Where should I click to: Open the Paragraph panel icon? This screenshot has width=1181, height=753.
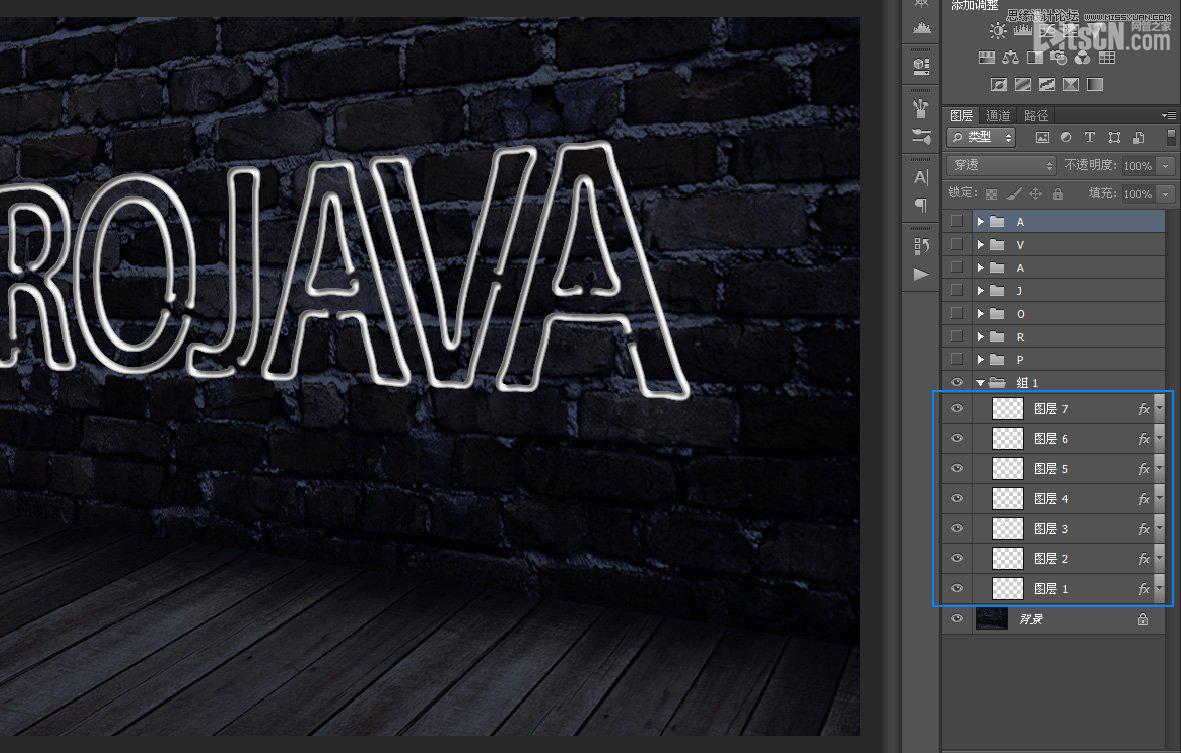coord(921,205)
